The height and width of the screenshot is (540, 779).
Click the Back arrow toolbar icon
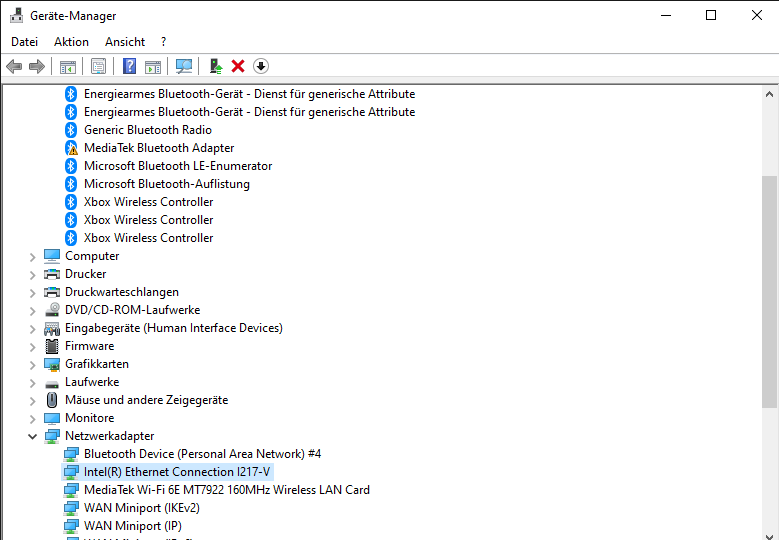(14, 66)
